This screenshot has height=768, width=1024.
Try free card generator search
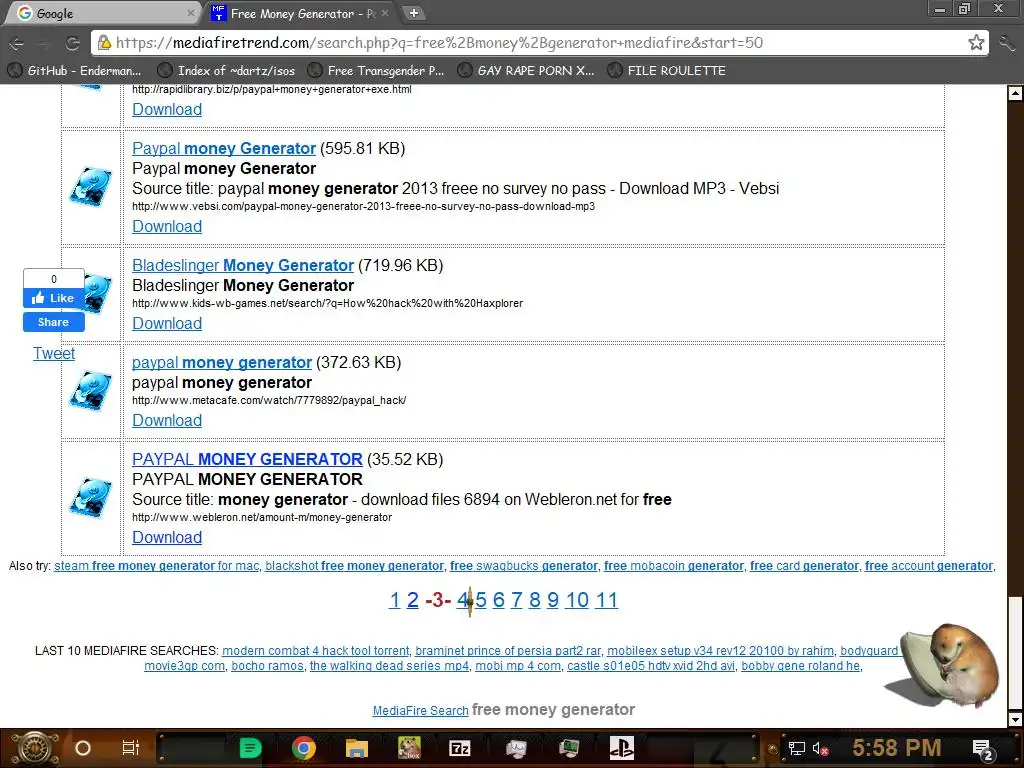[x=805, y=566]
